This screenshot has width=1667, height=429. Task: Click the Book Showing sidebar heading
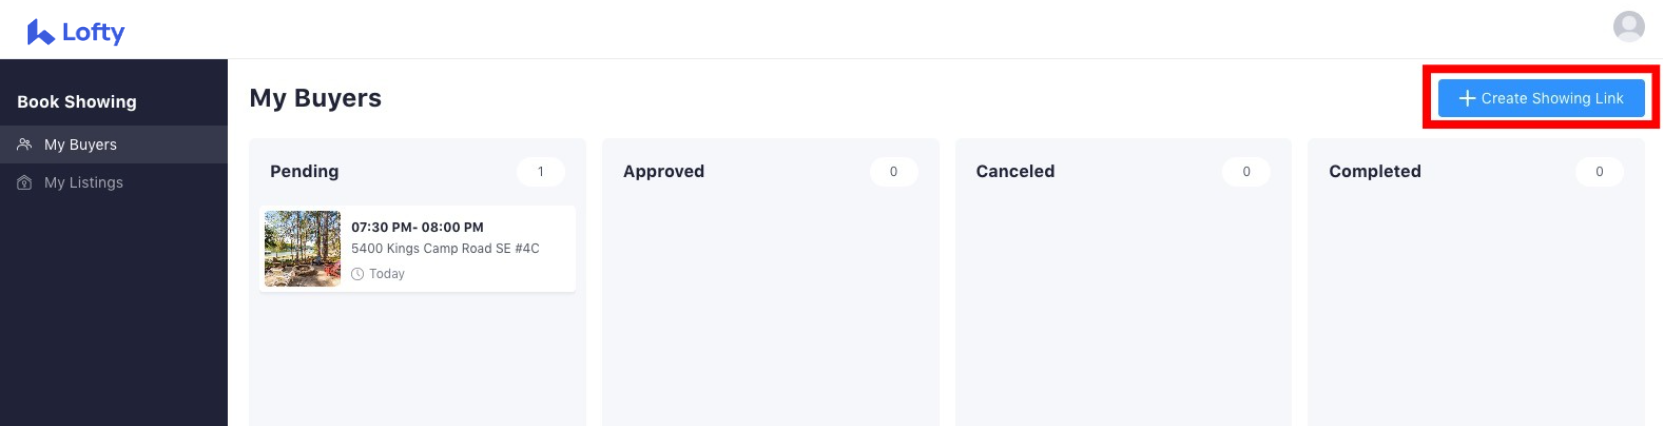pos(77,102)
